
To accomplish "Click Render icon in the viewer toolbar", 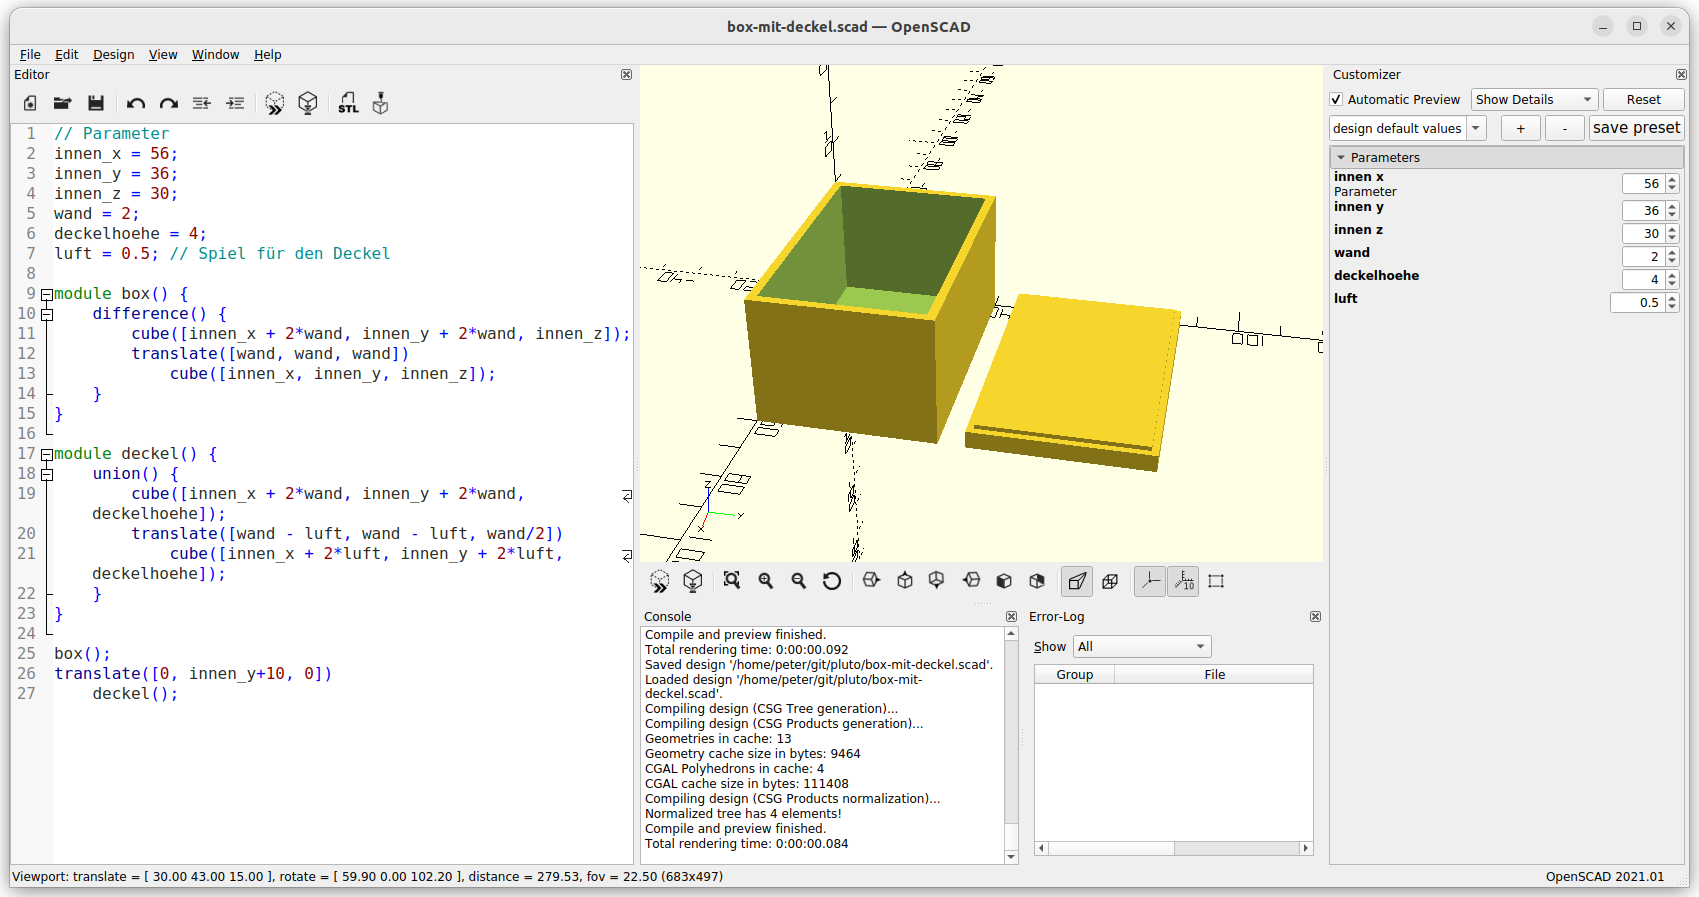I will pos(693,581).
